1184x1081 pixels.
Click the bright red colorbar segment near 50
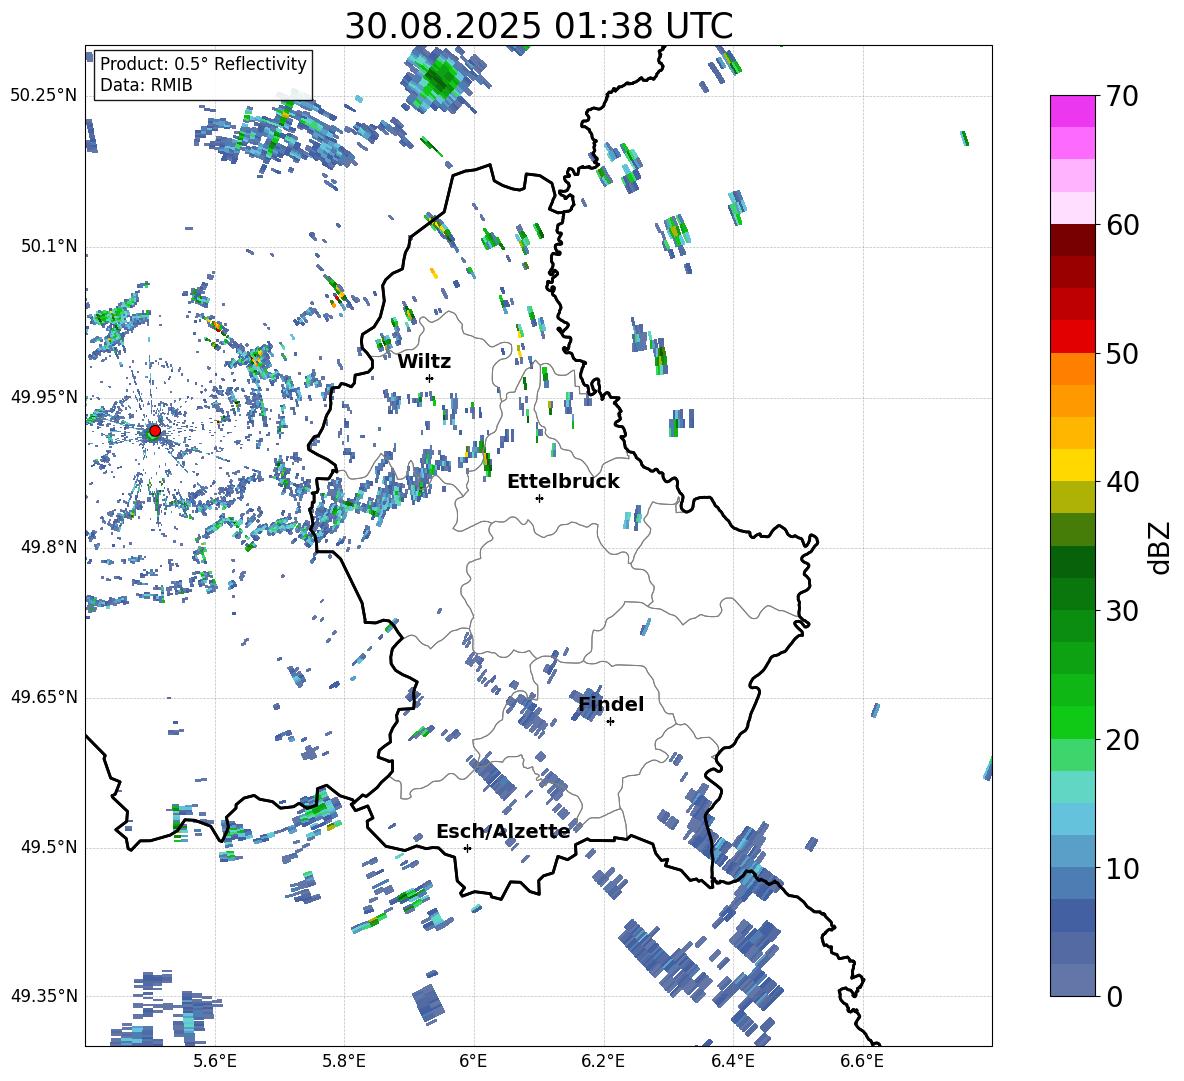(x=1072, y=337)
